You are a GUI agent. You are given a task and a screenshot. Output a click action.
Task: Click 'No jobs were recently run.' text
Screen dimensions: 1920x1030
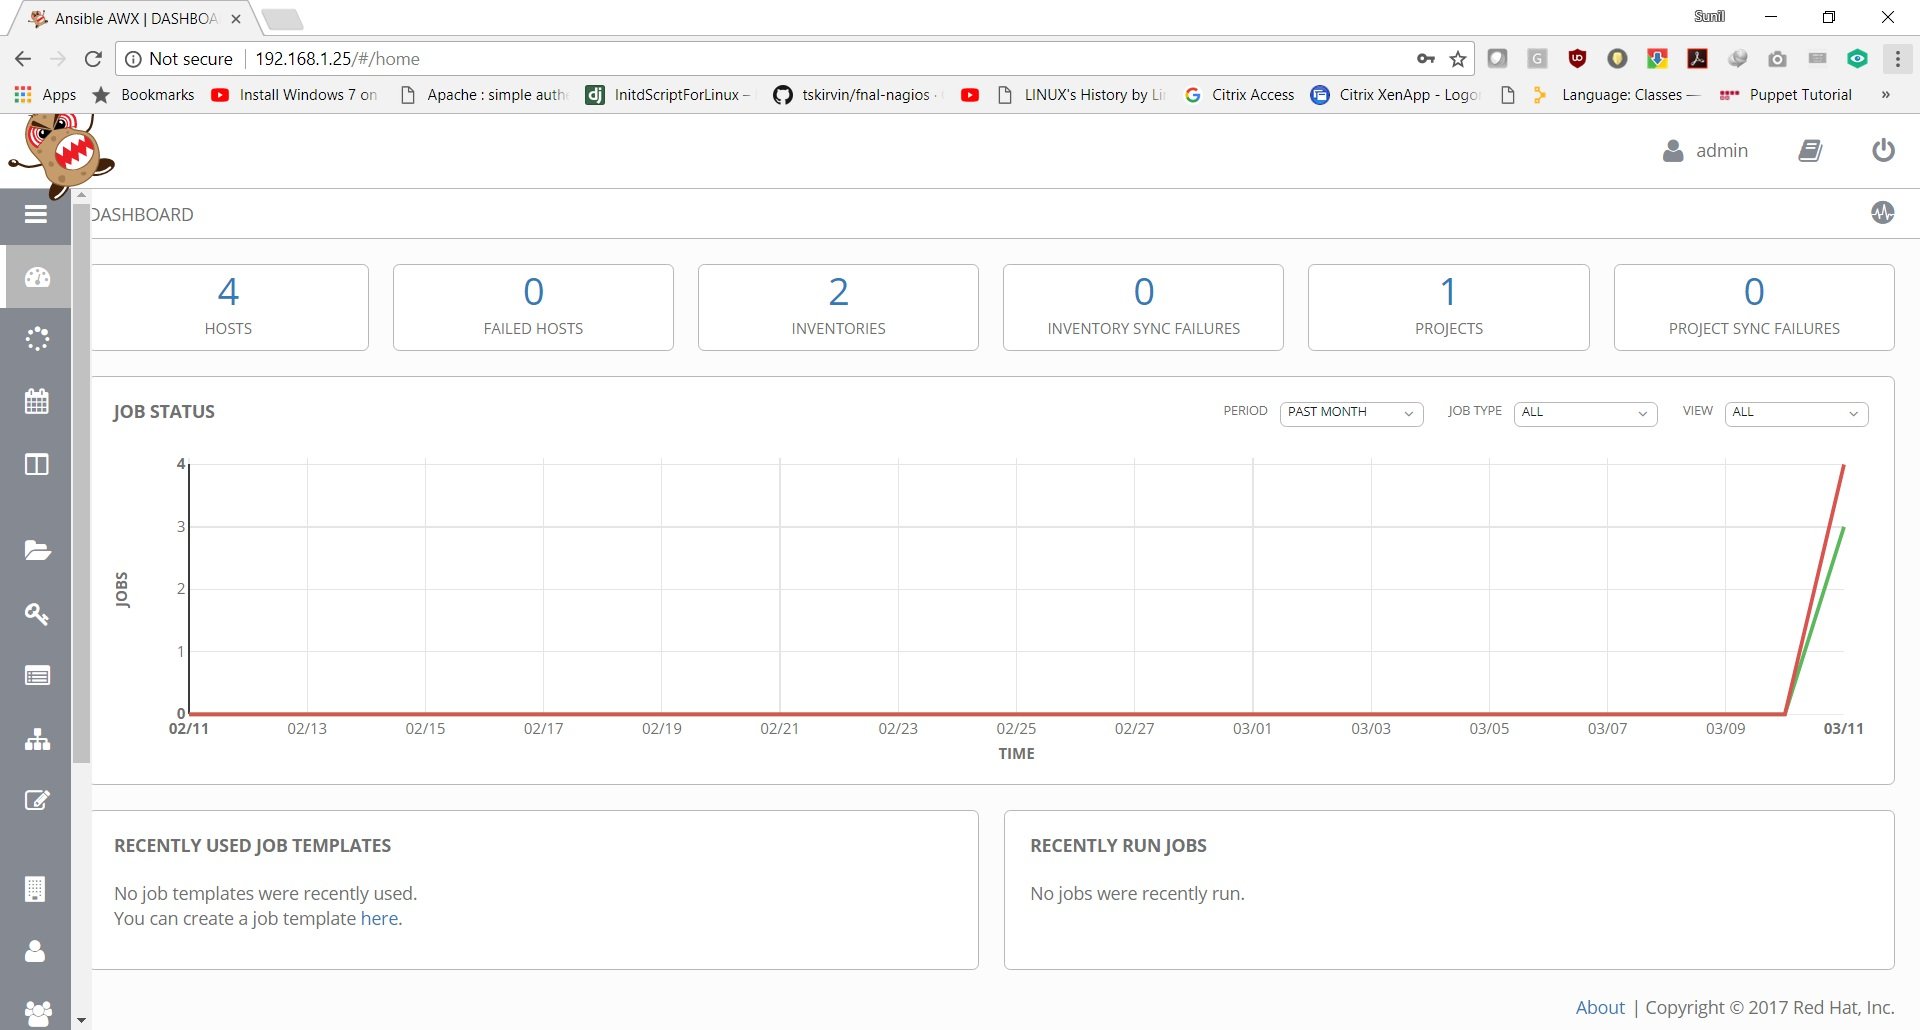(1137, 893)
